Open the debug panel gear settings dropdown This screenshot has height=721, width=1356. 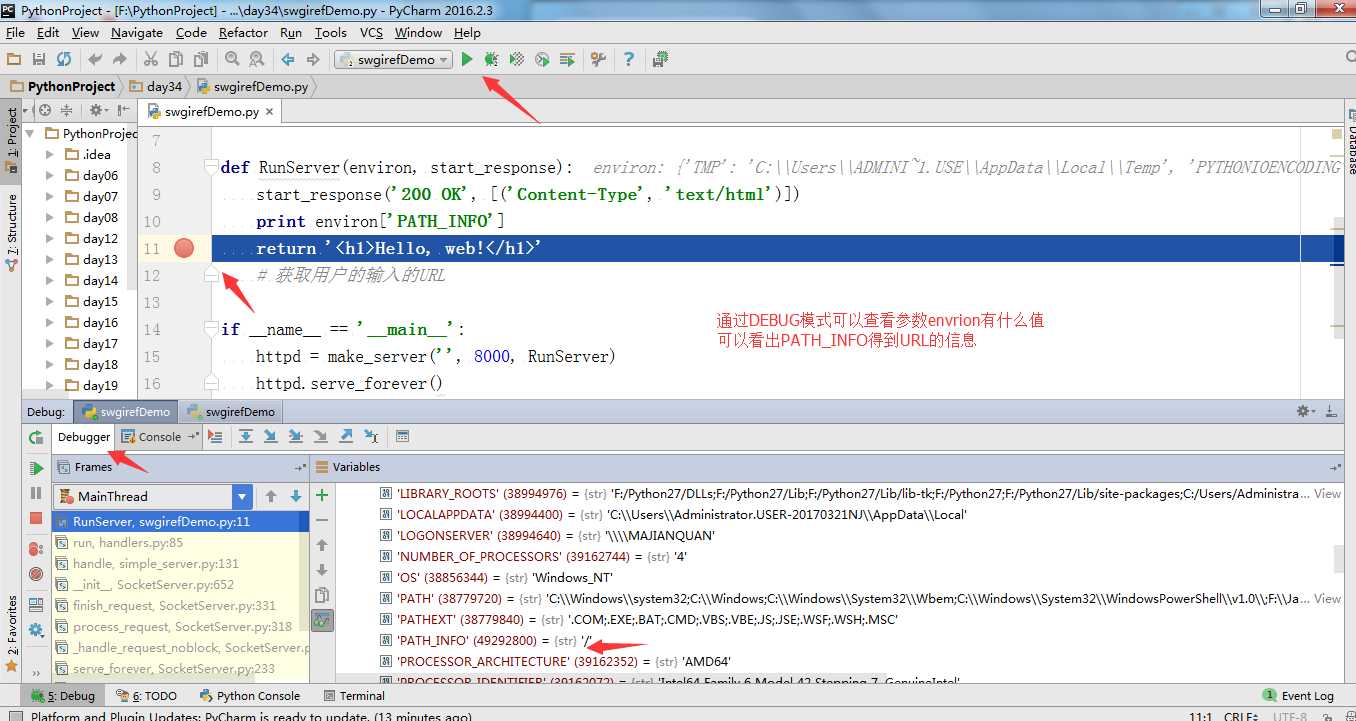point(1306,411)
